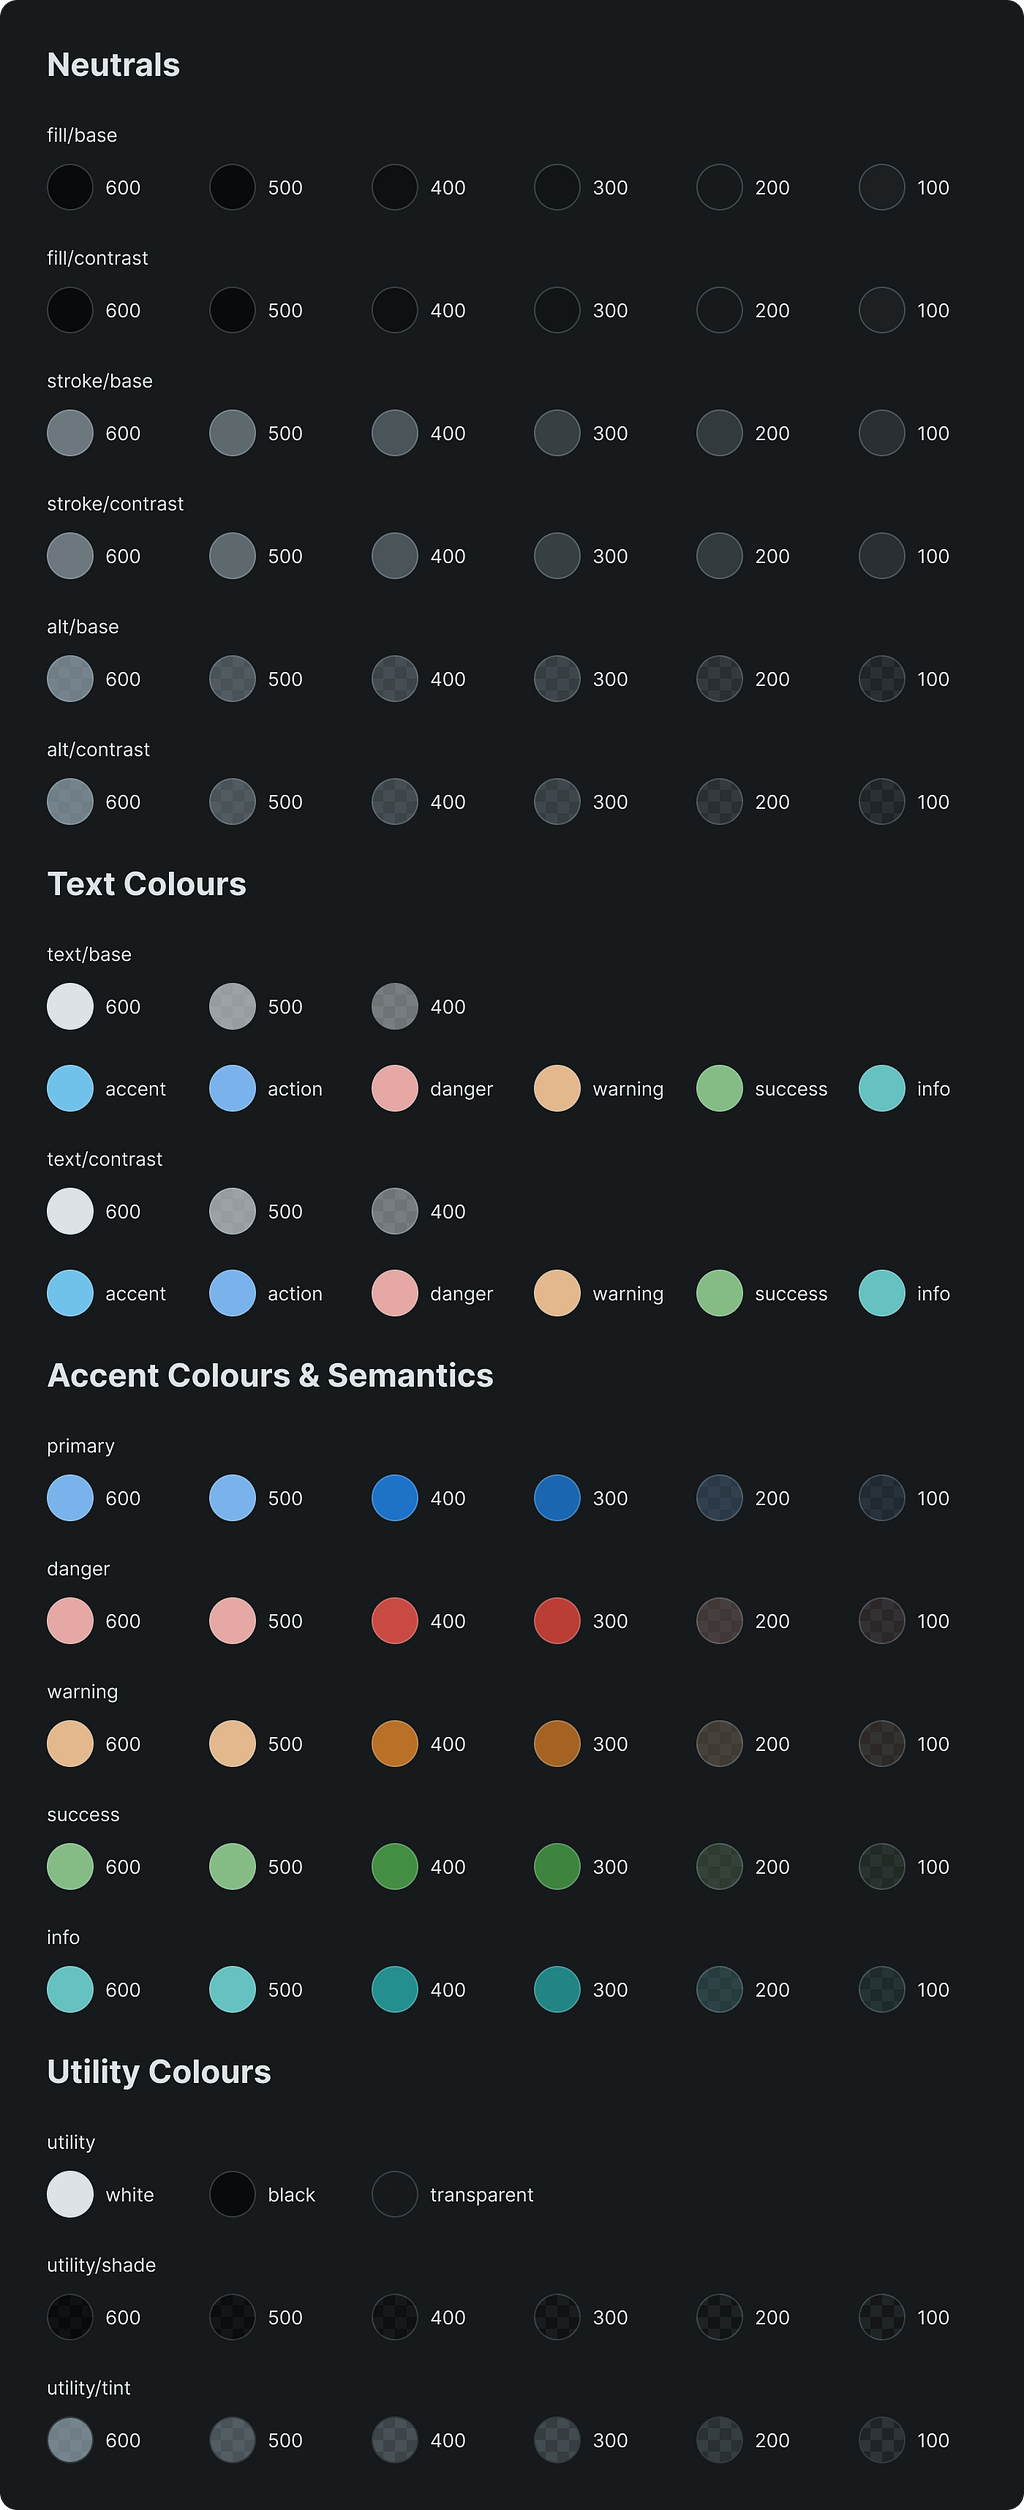Choose the stroke/base 600 swatch
Screen dimensions: 1024x2510
[x=70, y=433]
